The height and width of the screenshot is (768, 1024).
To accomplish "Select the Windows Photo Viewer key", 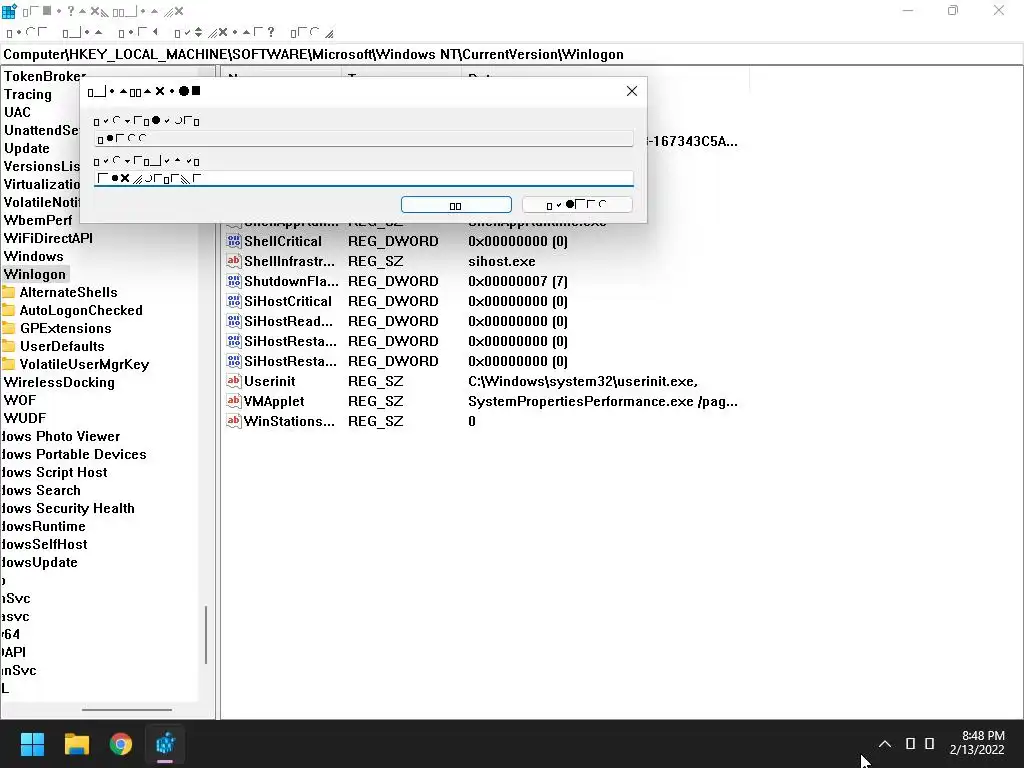I will click(60, 436).
